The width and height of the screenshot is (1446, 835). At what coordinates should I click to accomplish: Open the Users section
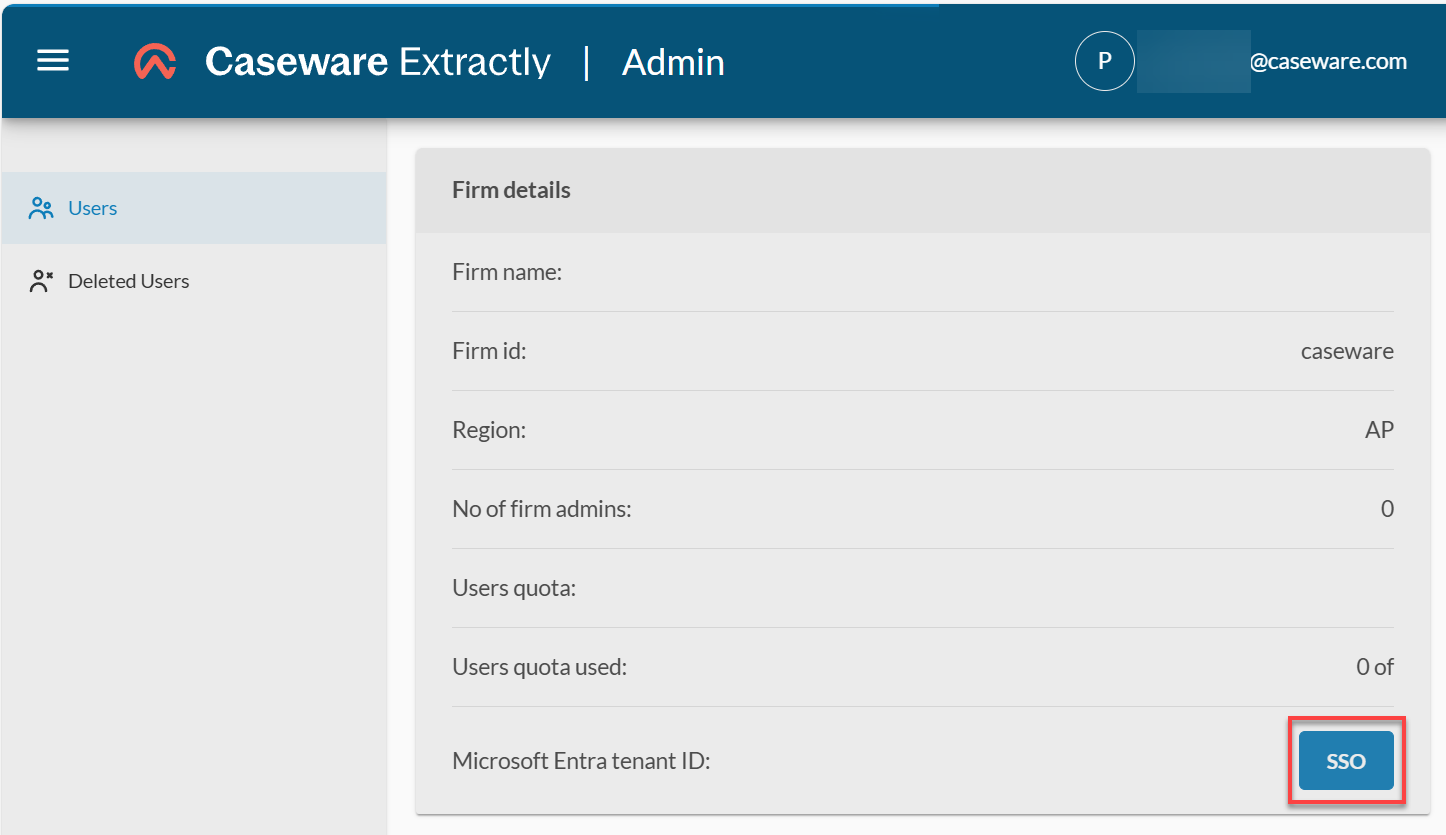(x=92, y=207)
